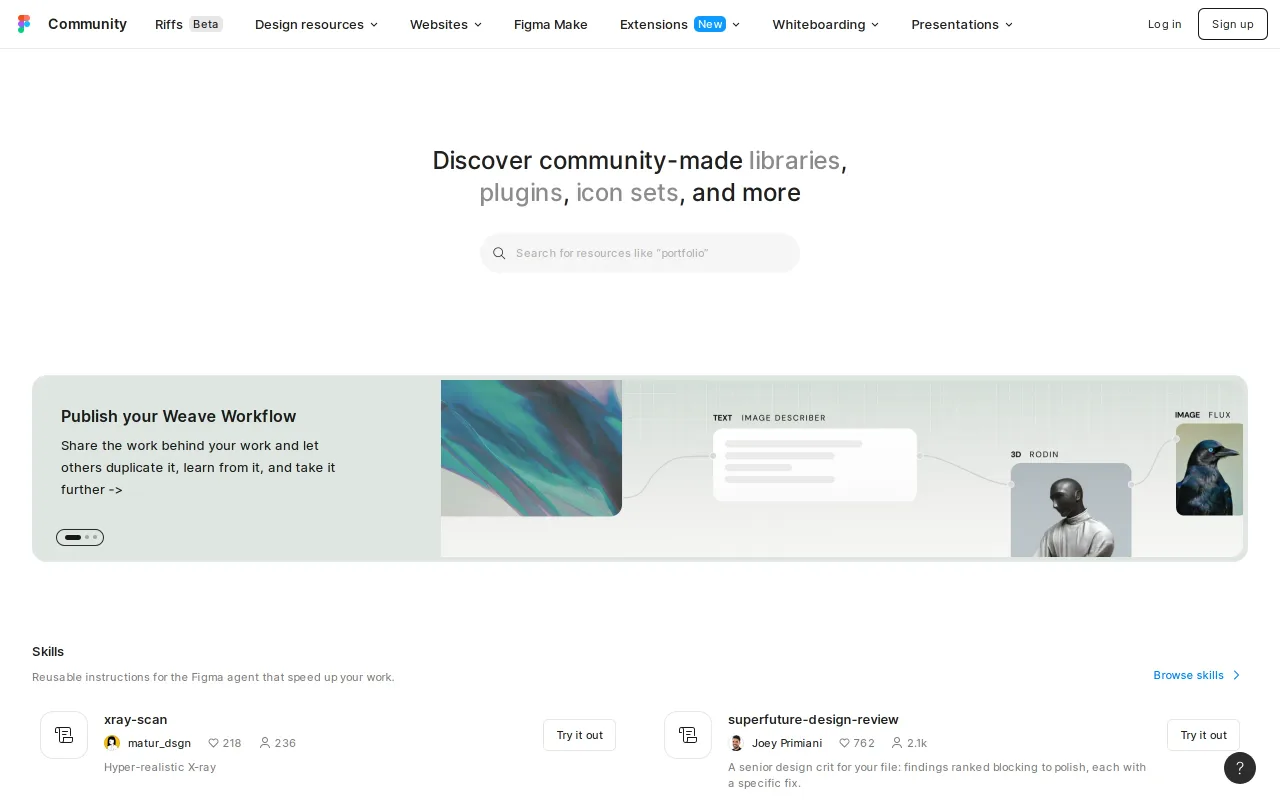The height and width of the screenshot is (800, 1280).
Task: Open the help question mark button
Action: click(x=1240, y=768)
